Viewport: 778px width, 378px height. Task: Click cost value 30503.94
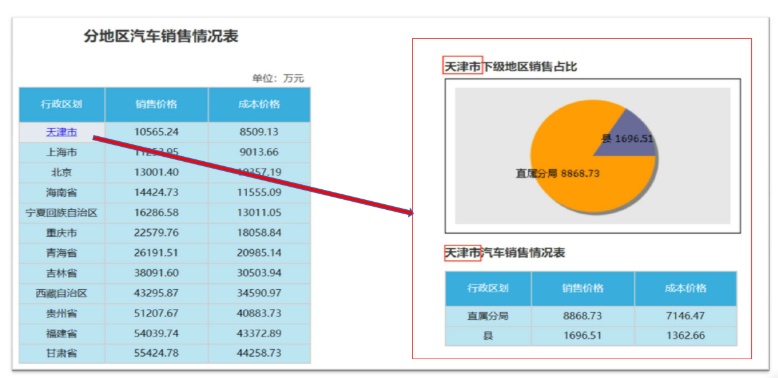pyautogui.click(x=259, y=273)
